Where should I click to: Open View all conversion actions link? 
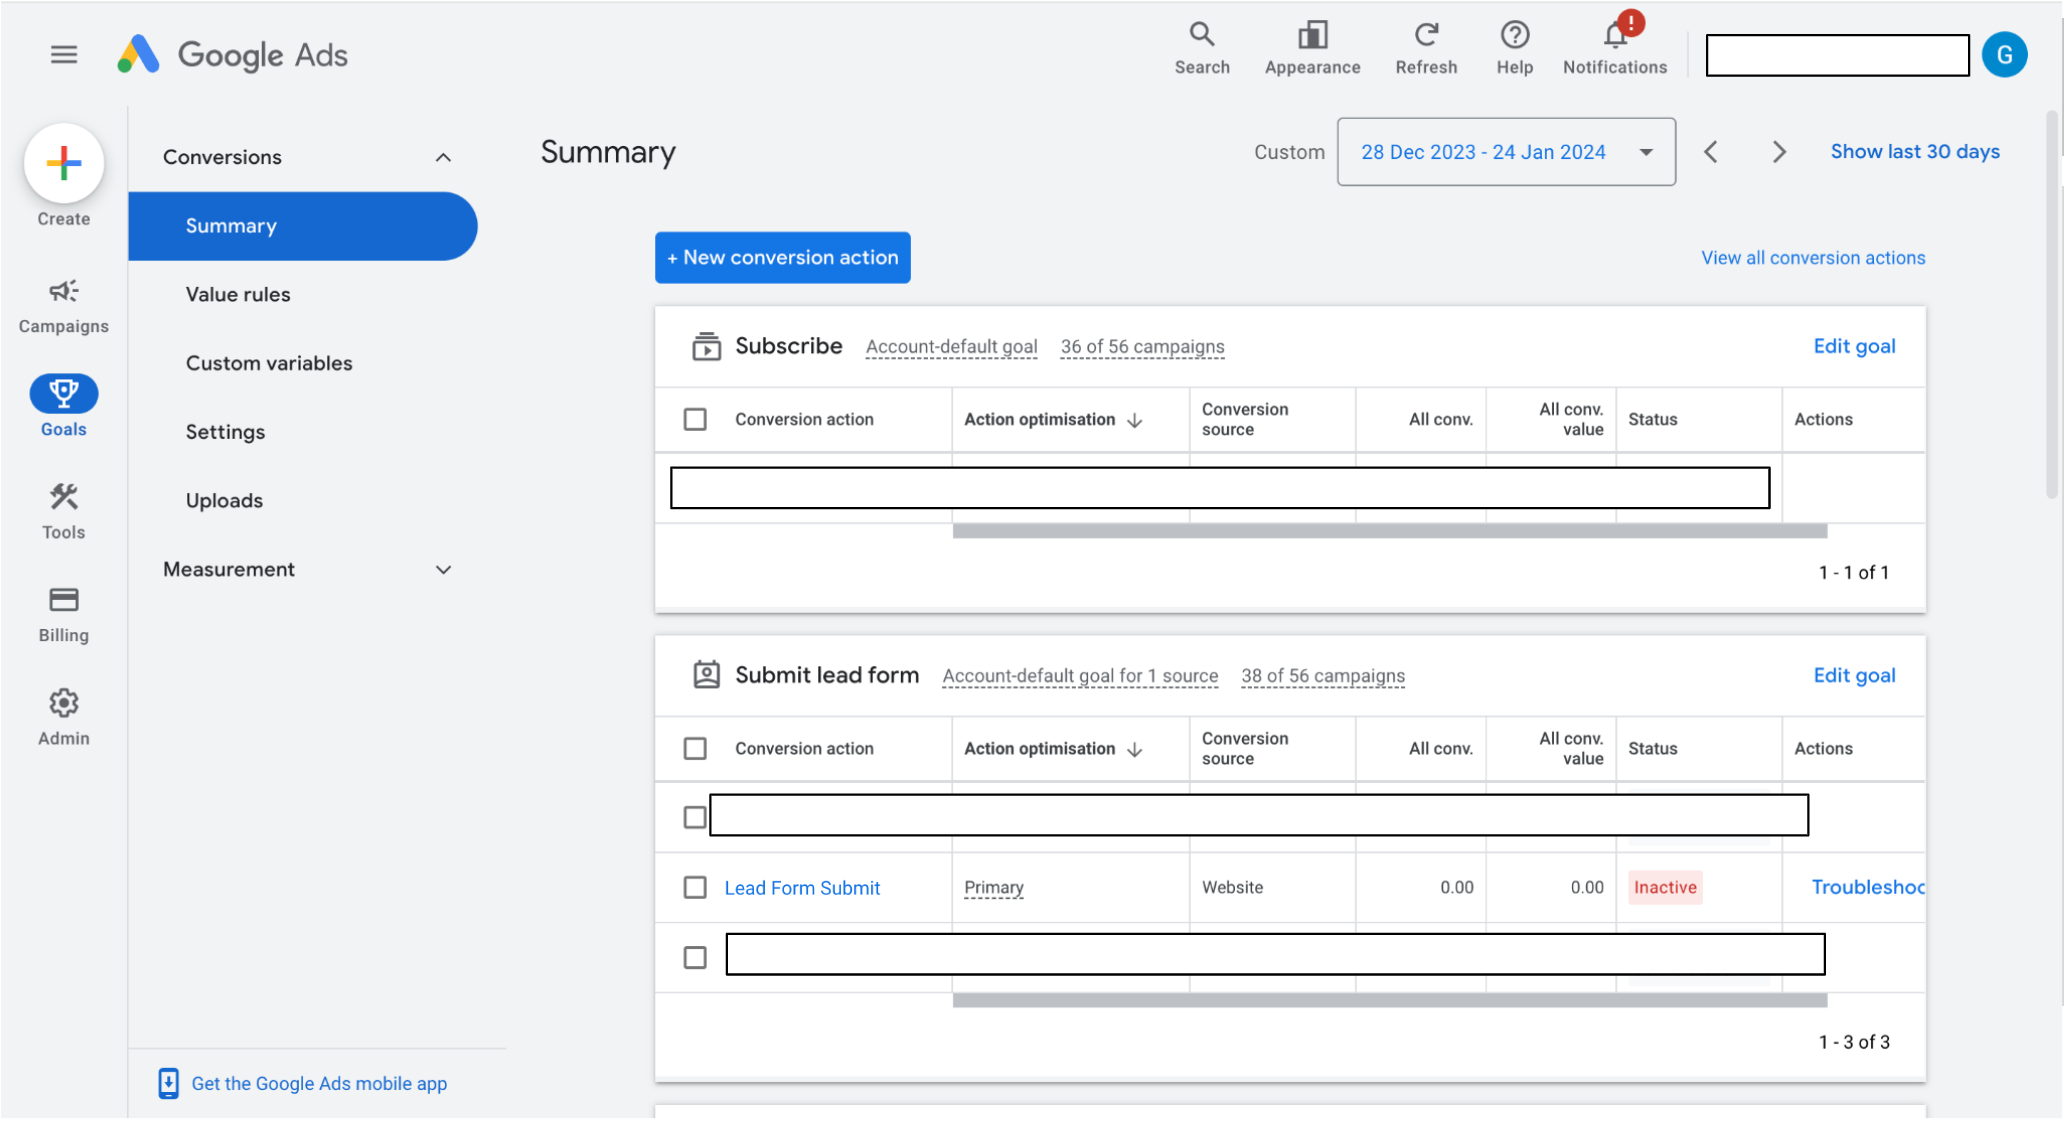[x=1812, y=258]
